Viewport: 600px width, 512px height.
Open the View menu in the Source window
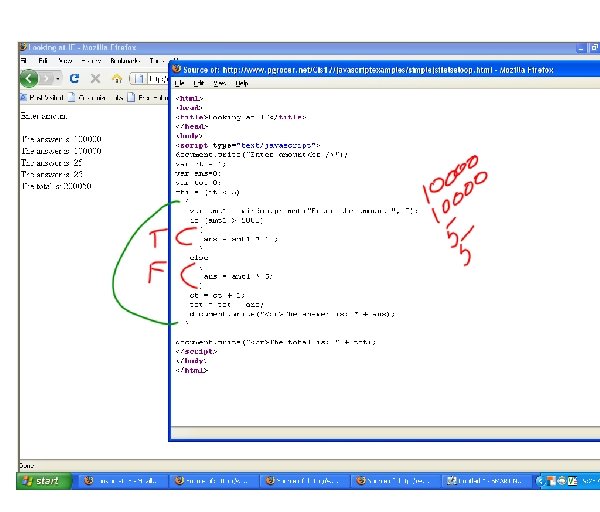coord(219,83)
